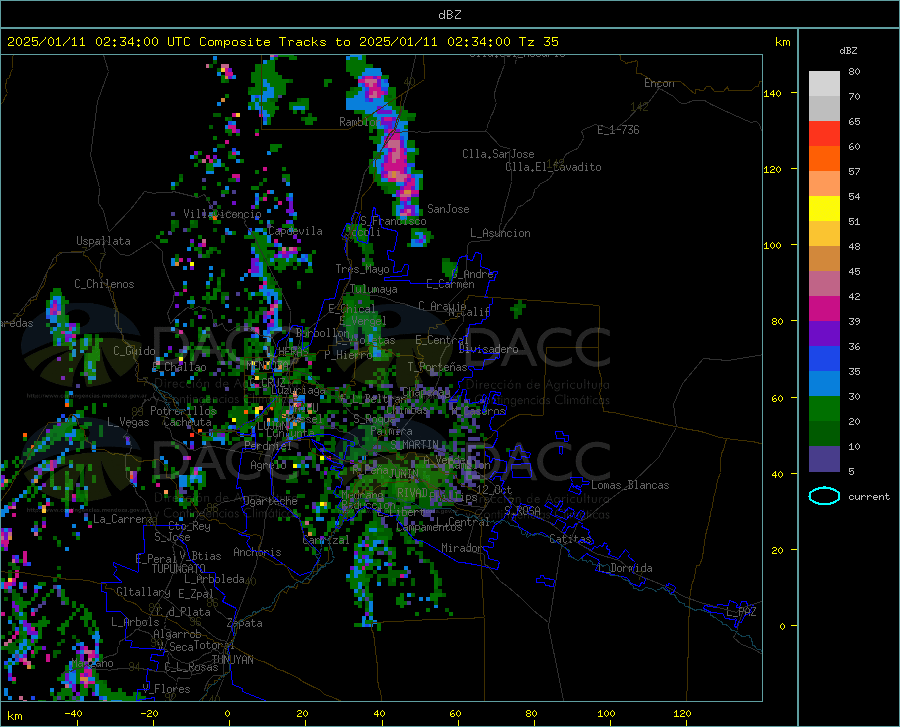This screenshot has height=727, width=900.
Task: Click the yellow 54 dBZ legend swatch
Action: click(824, 208)
